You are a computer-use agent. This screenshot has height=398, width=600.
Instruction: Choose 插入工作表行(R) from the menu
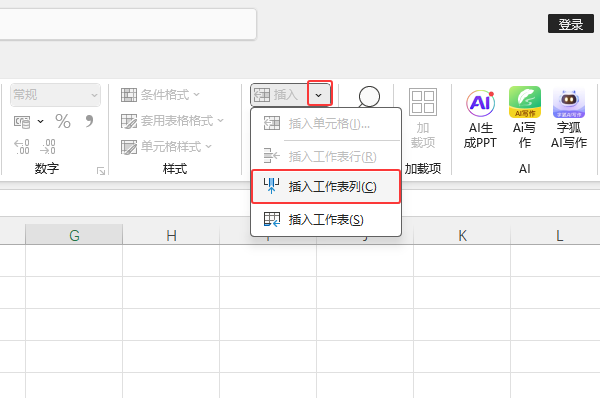(x=326, y=156)
